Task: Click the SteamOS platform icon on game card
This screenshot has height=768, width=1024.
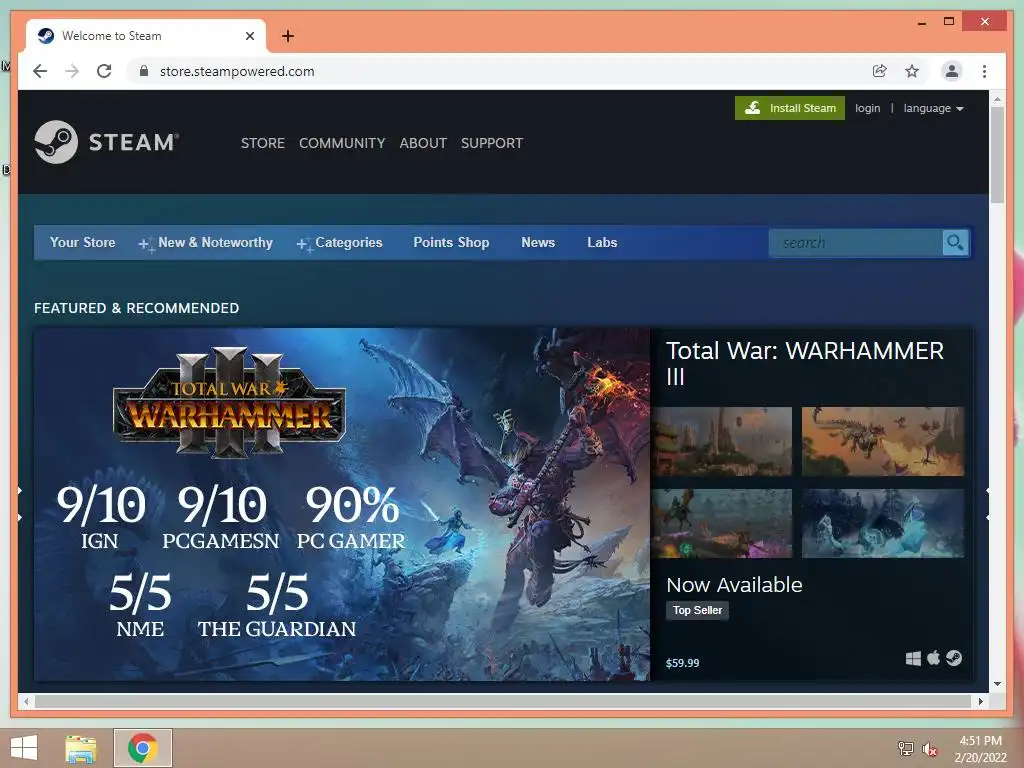Action: click(x=953, y=658)
